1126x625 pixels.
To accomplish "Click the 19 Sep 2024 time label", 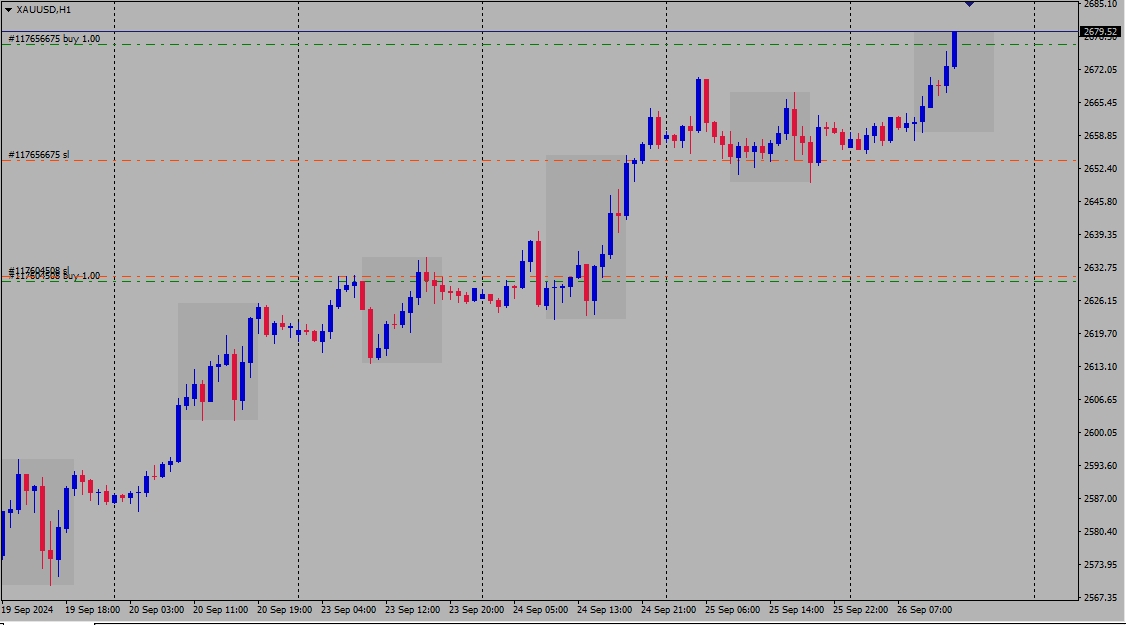I will [27, 610].
